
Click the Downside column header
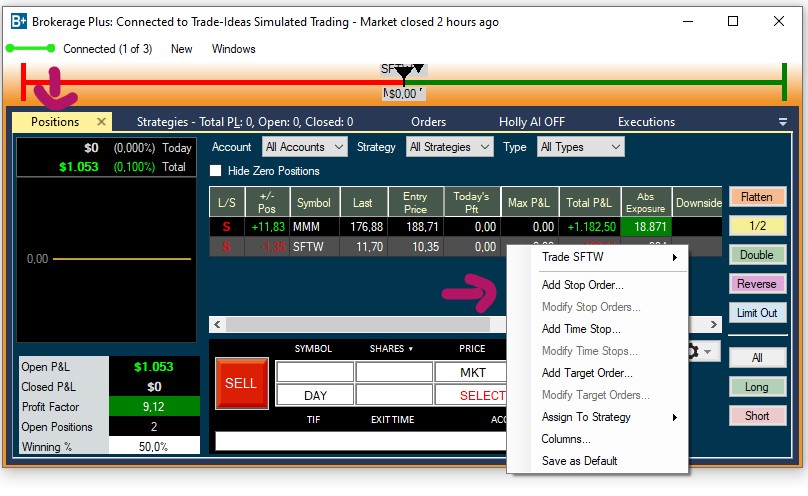point(698,202)
